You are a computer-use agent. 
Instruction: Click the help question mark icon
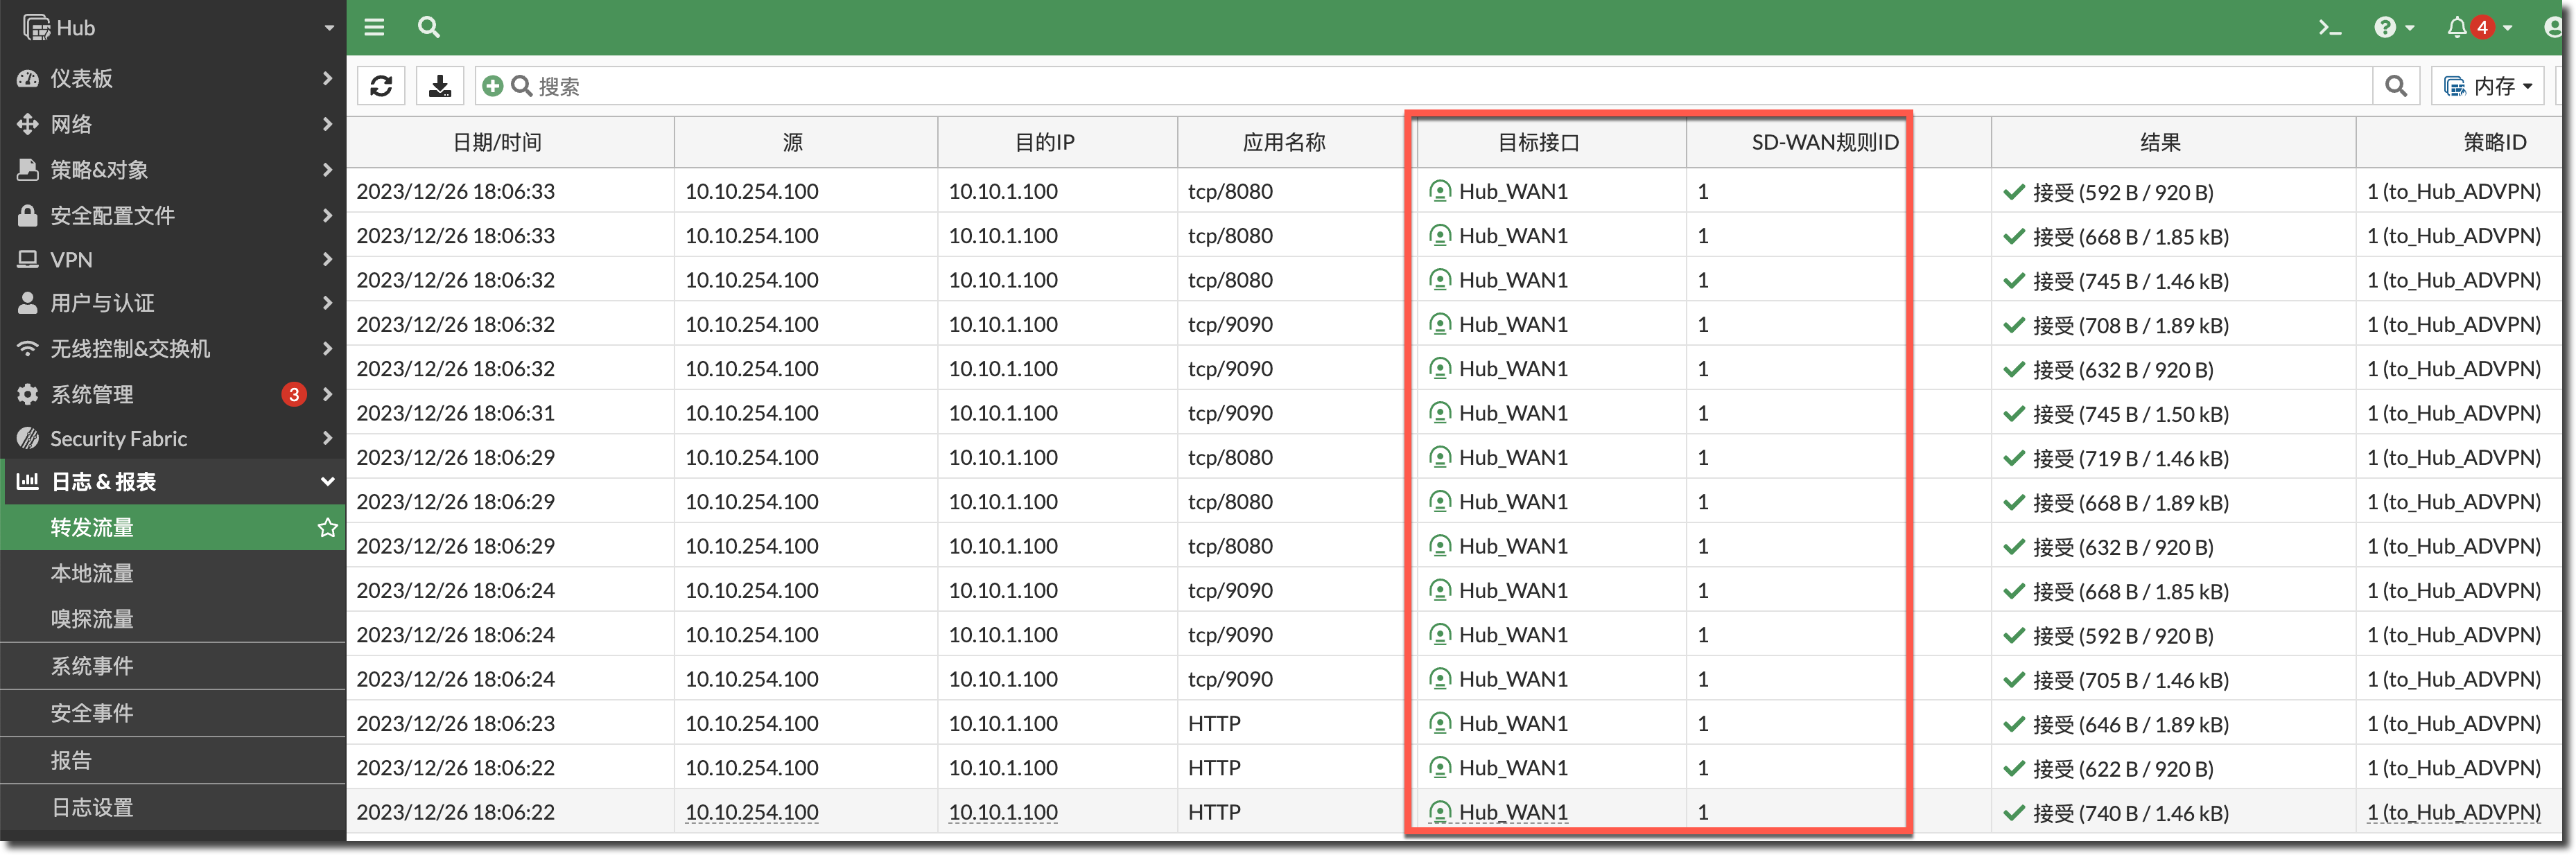[2385, 27]
